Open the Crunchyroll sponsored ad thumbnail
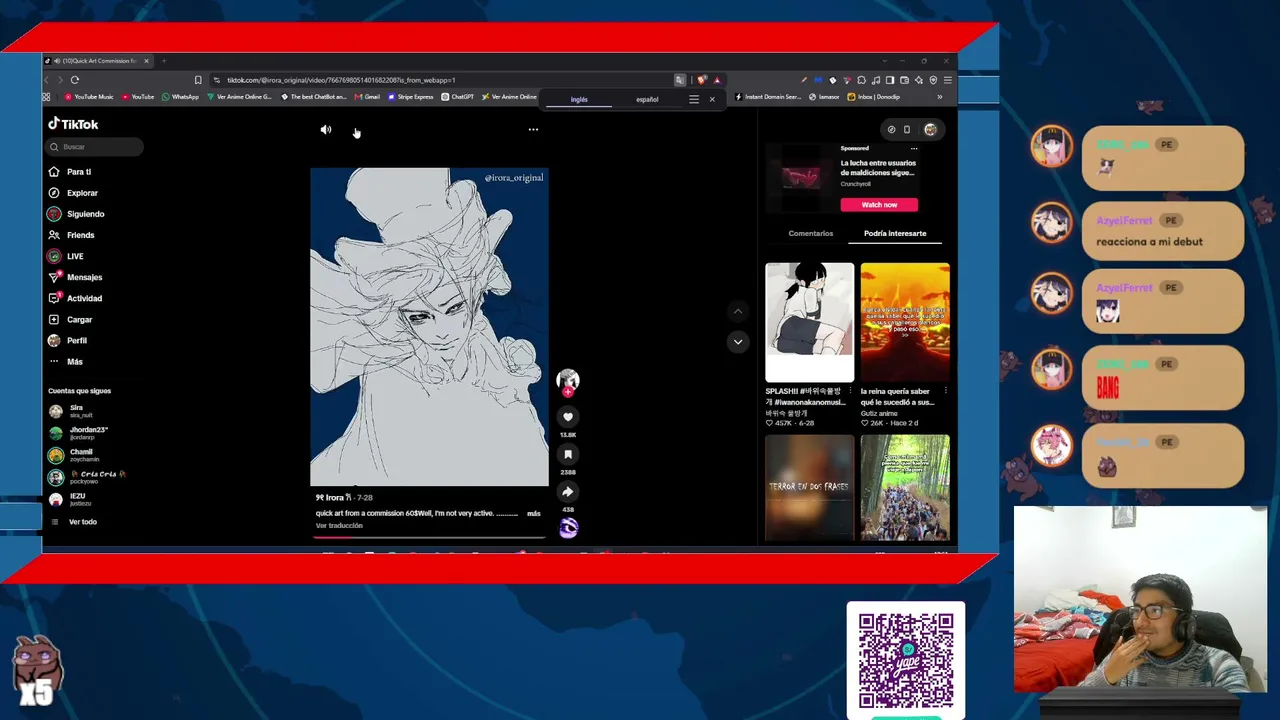 (800, 177)
